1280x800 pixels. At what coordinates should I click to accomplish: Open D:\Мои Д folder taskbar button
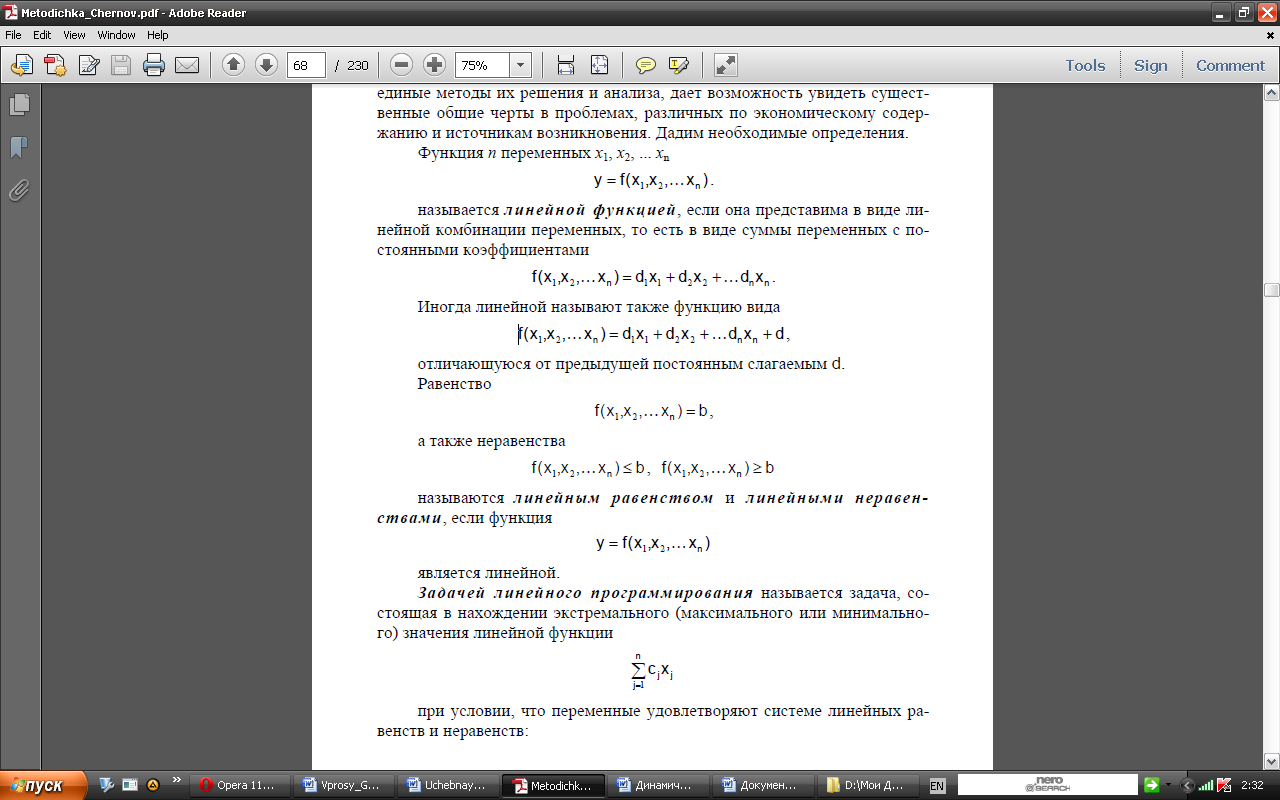pos(867,785)
